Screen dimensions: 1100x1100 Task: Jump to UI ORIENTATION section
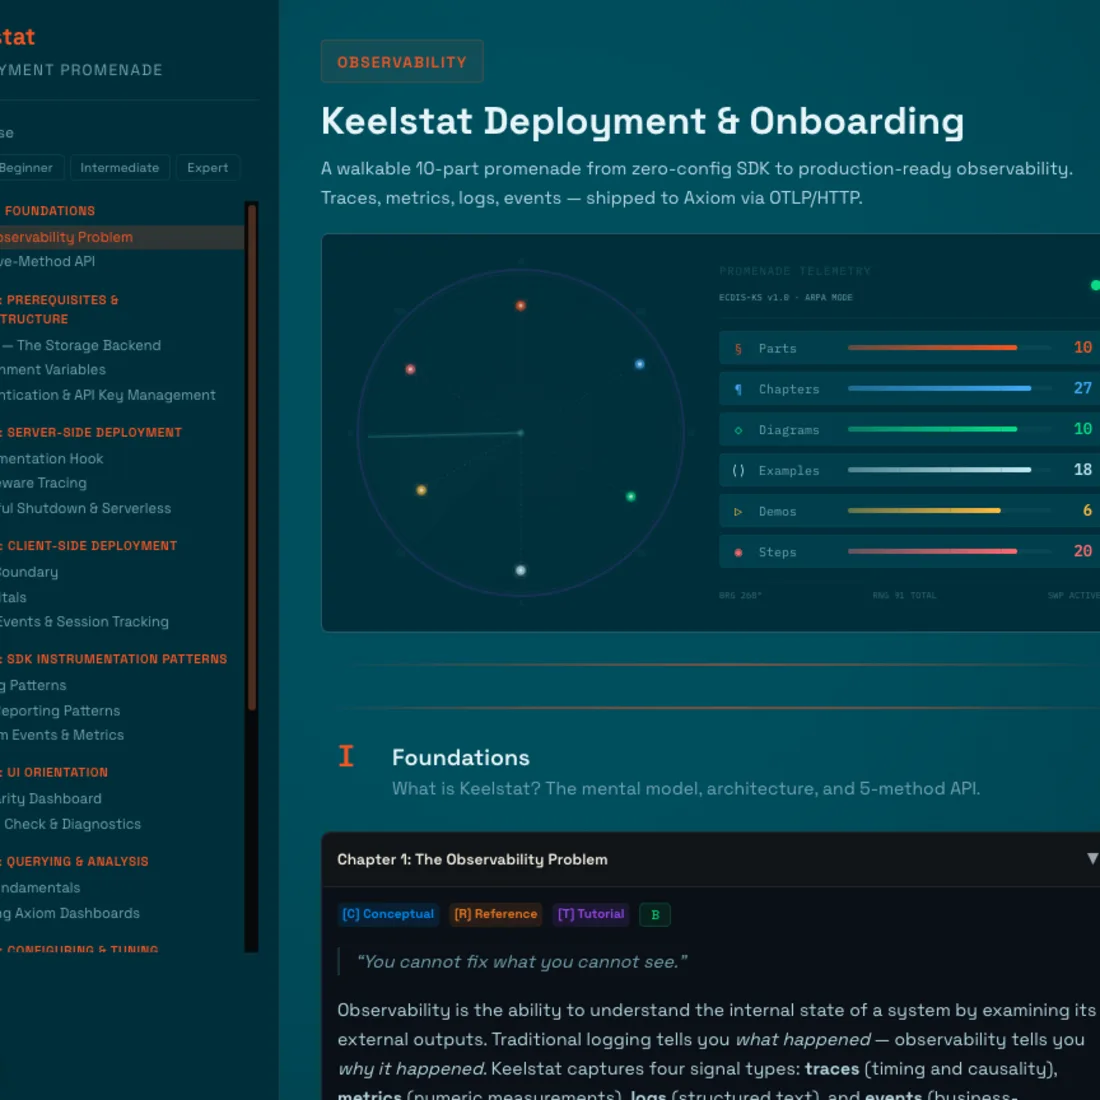54,772
